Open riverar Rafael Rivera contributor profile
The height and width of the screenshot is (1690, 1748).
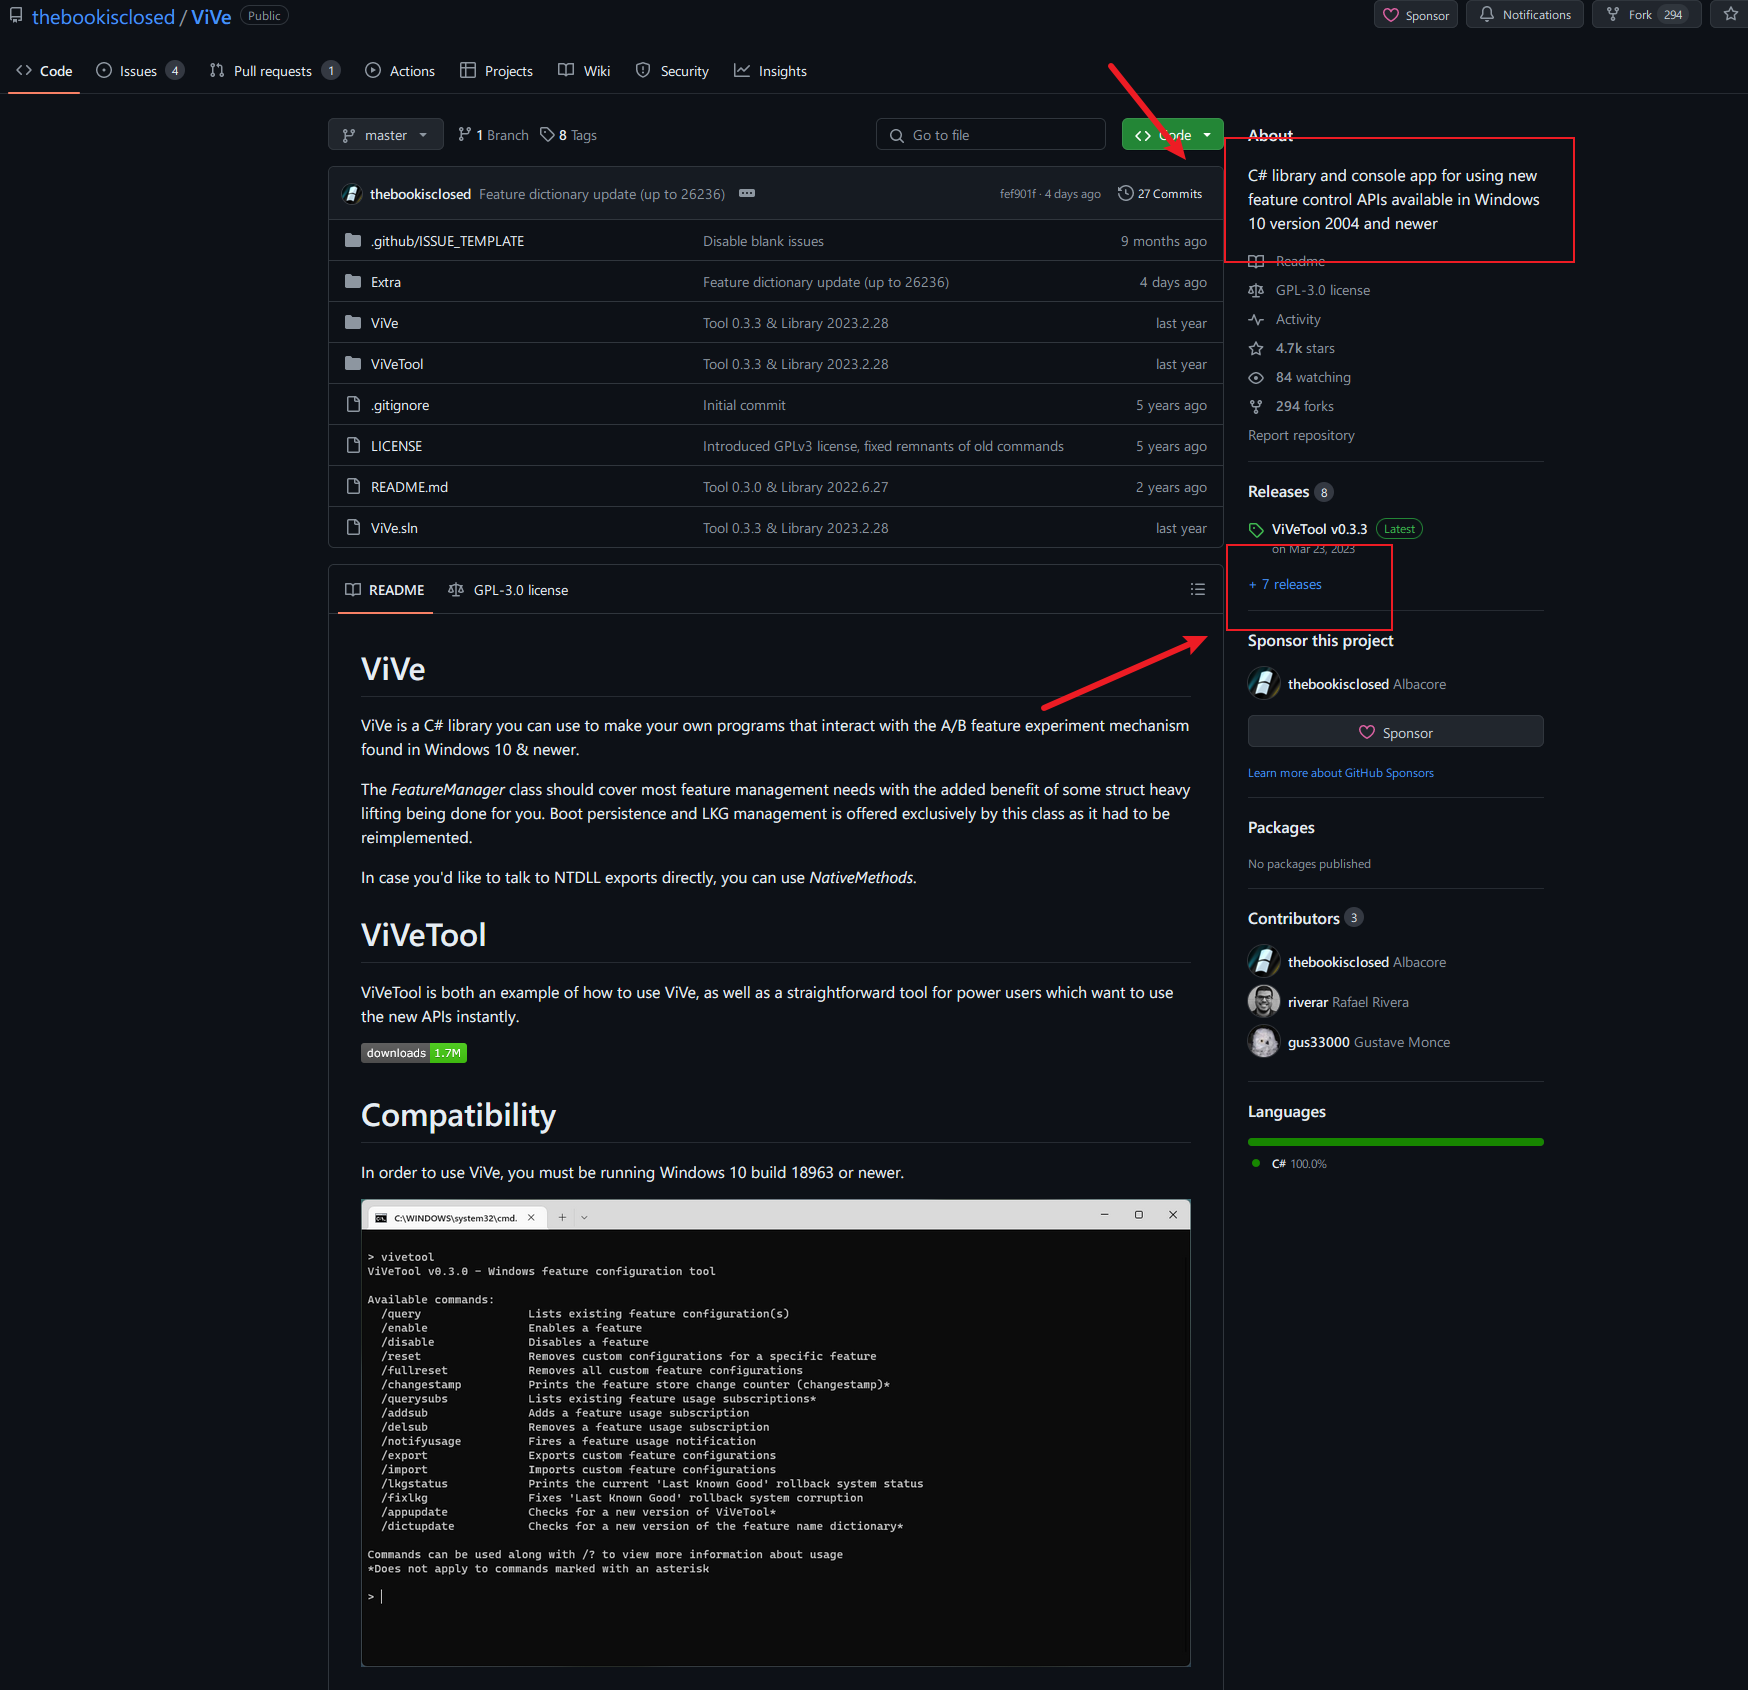(1347, 1002)
